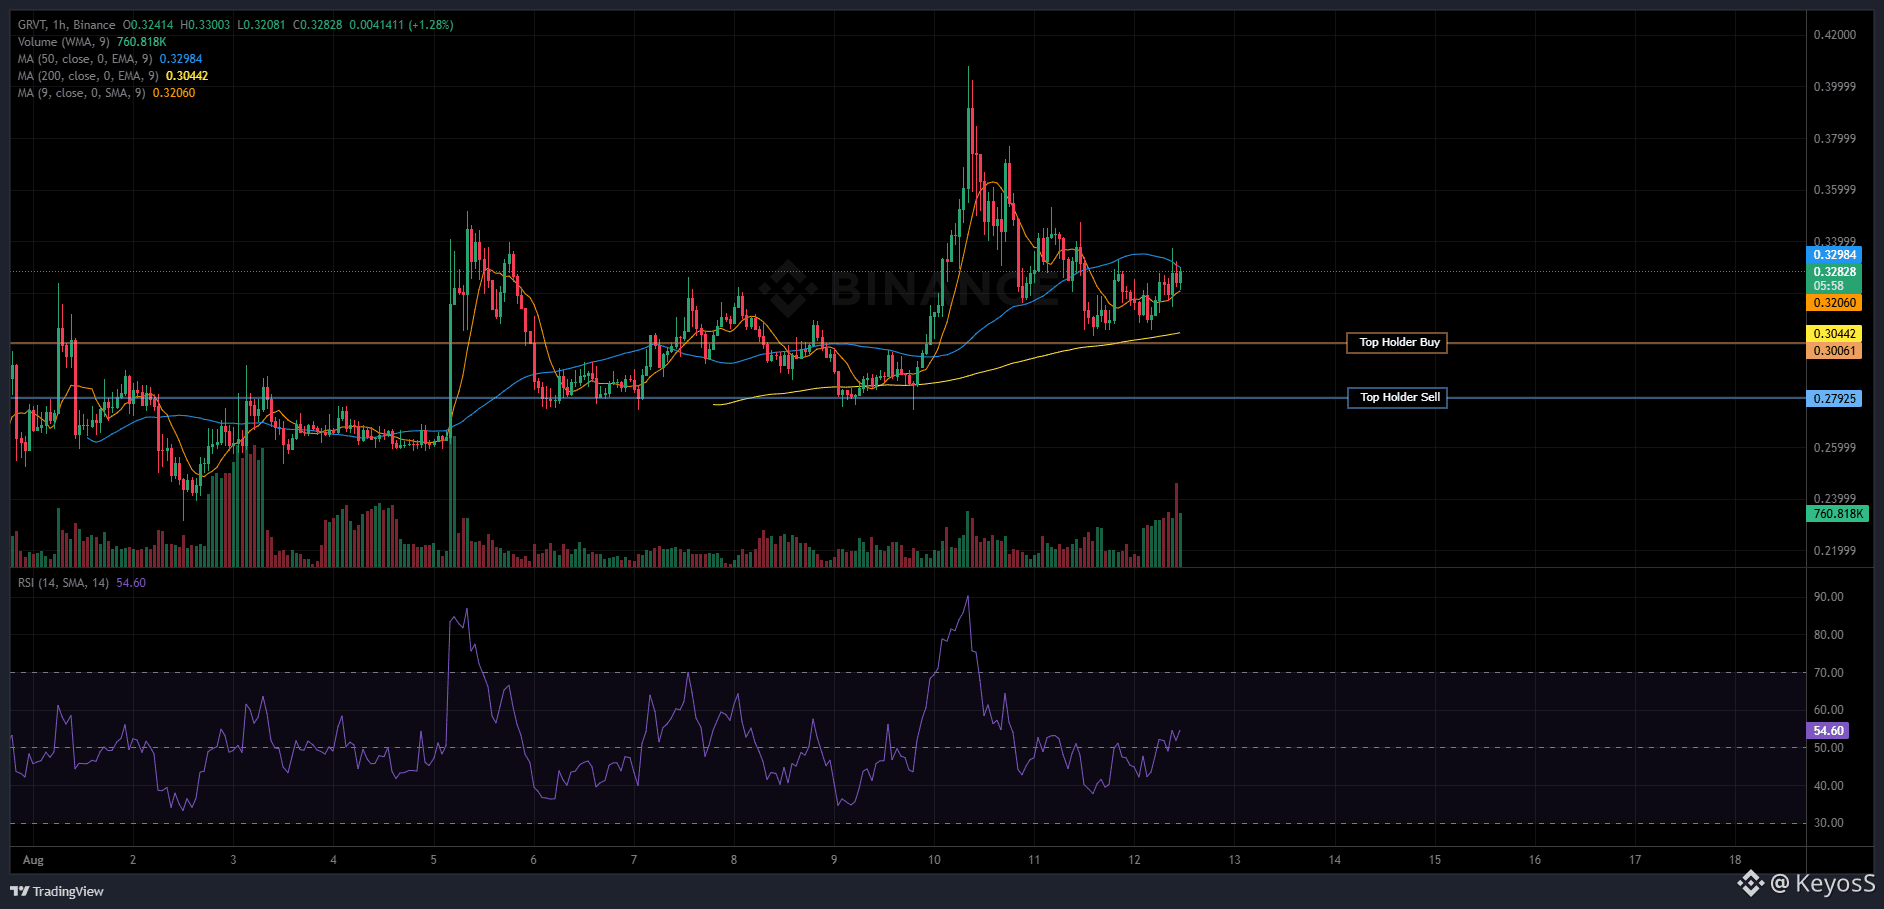Click the 760.818K value in the Volume legend

[x=142, y=42]
